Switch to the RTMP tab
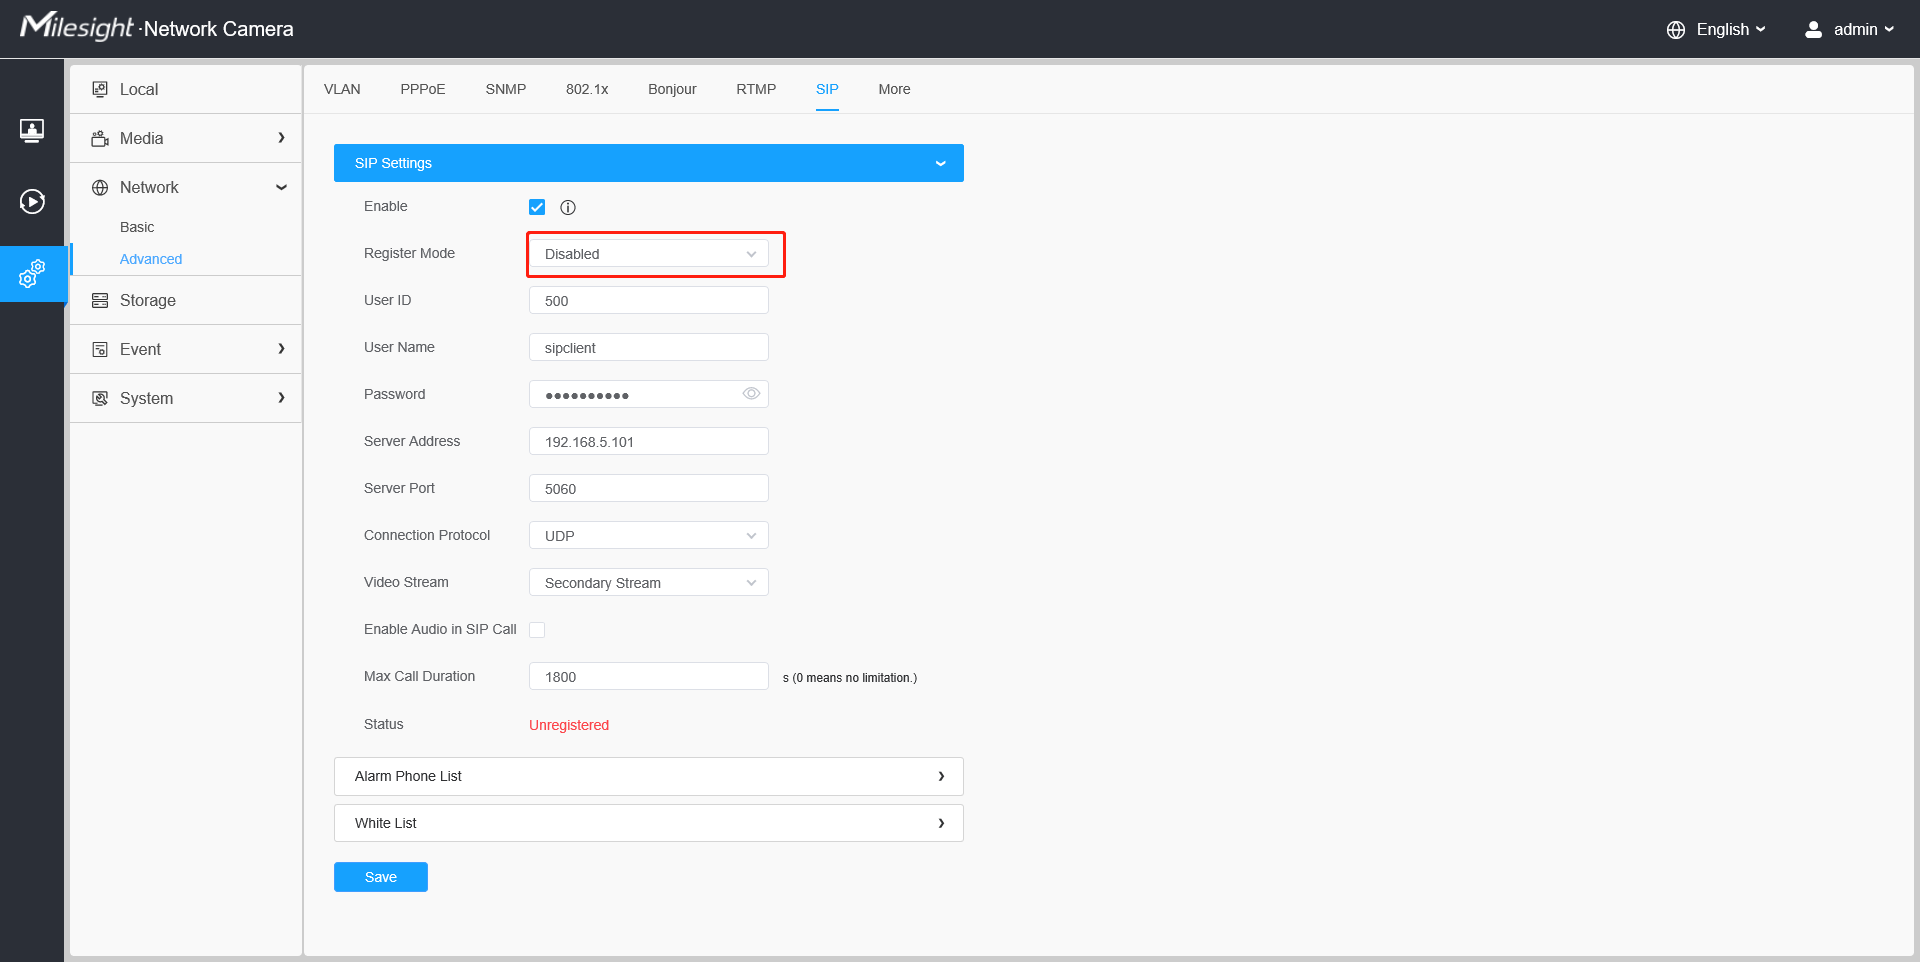Screen dimensions: 1920x962 tap(756, 89)
